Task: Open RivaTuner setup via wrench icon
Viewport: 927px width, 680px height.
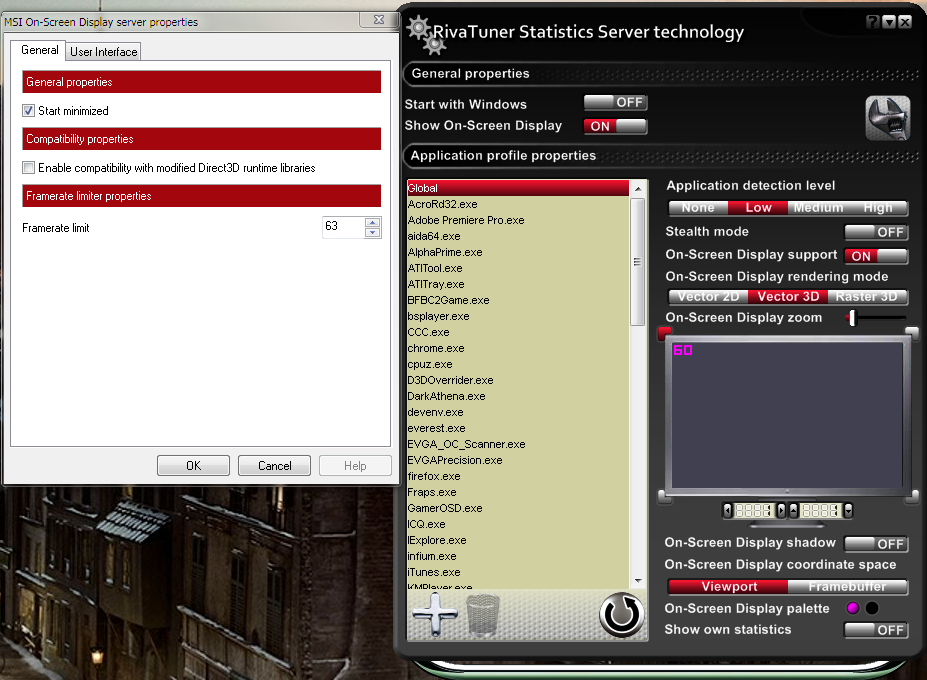Action: click(887, 118)
